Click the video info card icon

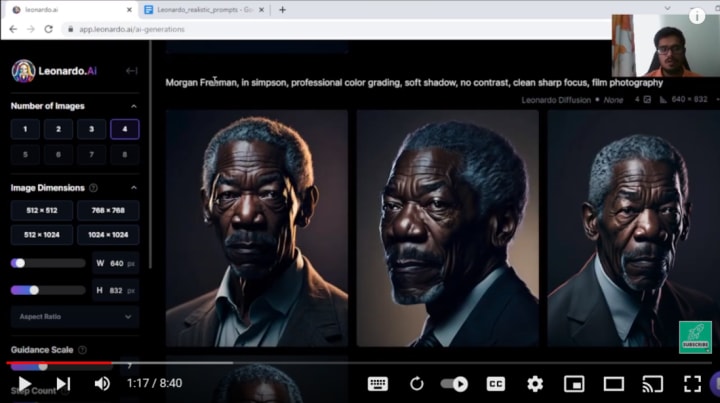tap(697, 16)
